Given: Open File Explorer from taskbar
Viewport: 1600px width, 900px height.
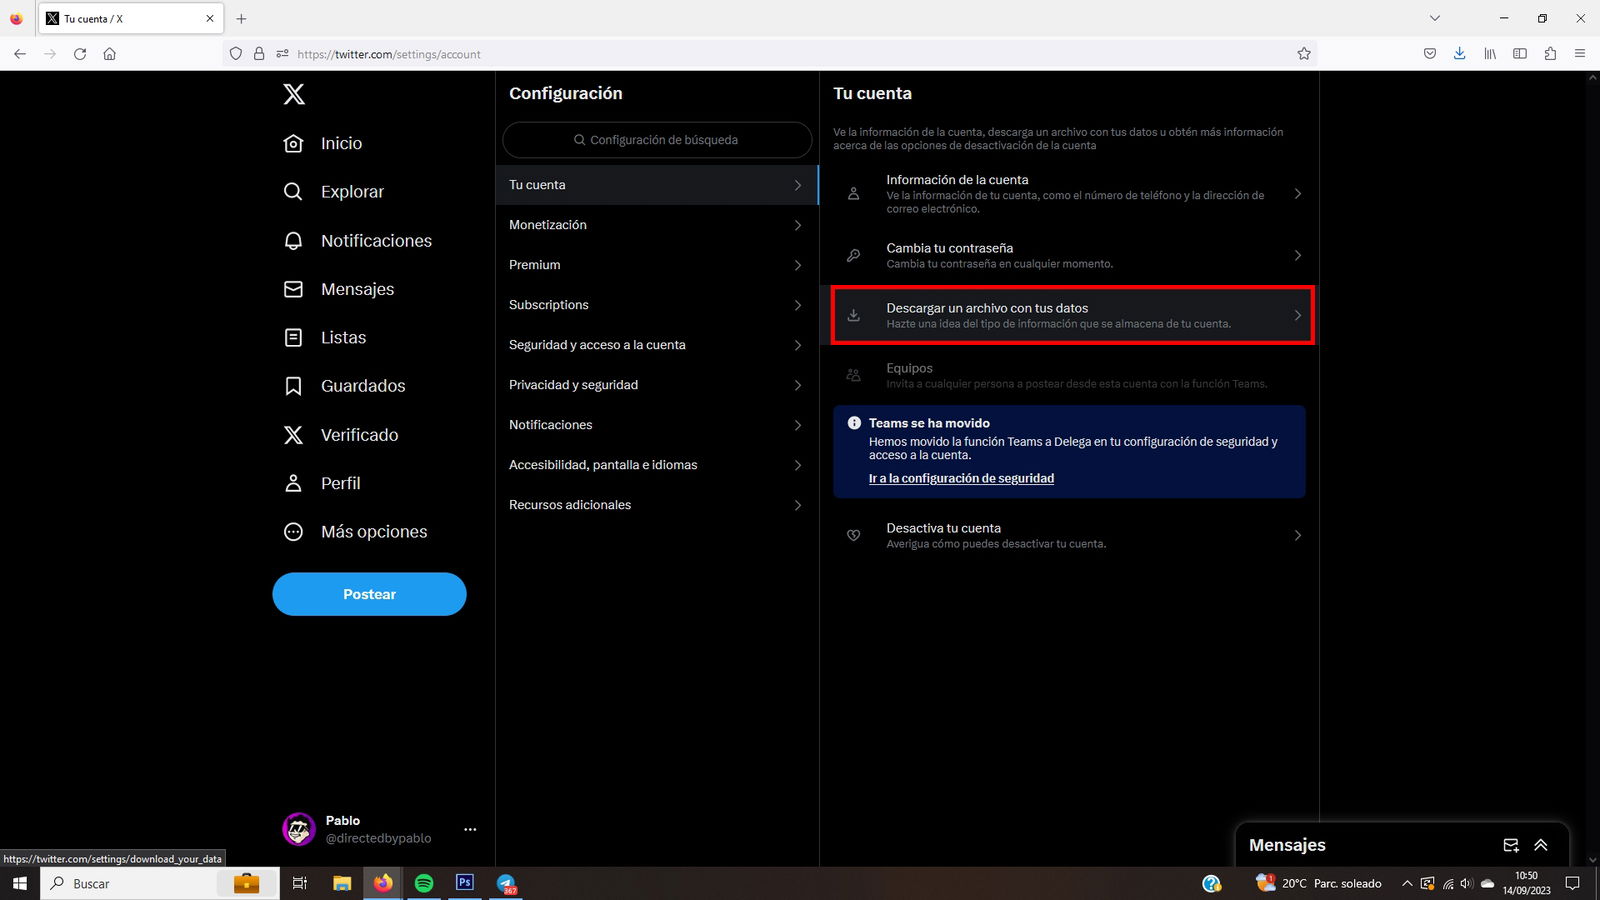Looking at the screenshot, I should tap(342, 883).
